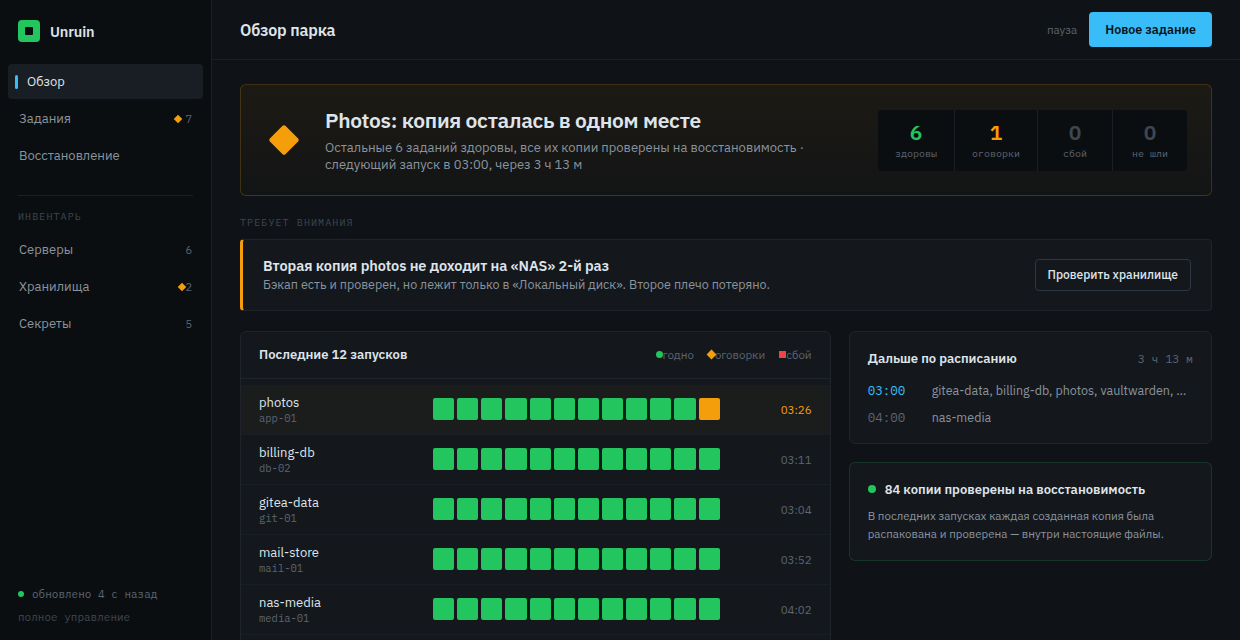Viewport: 1240px width, 640px height.
Task: Select the оговорки counter showing 1
Action: (996, 140)
